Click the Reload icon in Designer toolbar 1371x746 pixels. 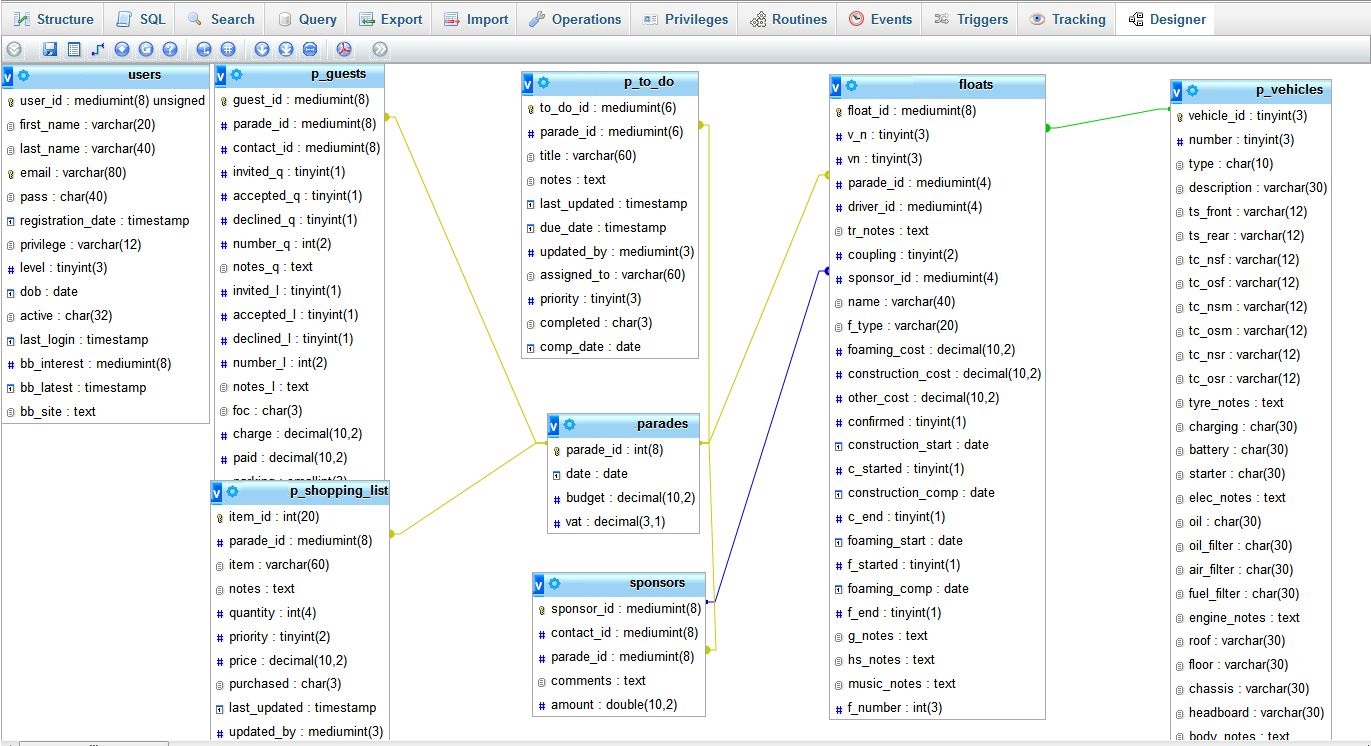coord(146,48)
